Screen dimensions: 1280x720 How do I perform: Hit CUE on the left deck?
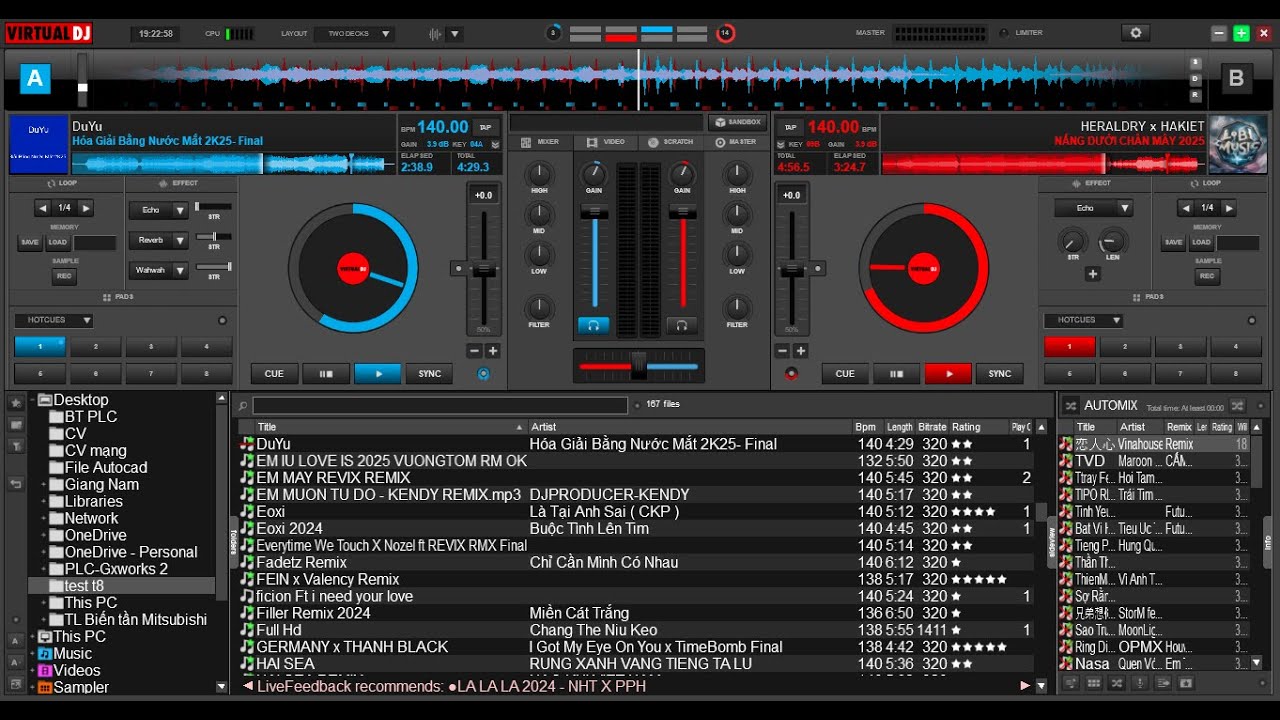[x=274, y=374]
